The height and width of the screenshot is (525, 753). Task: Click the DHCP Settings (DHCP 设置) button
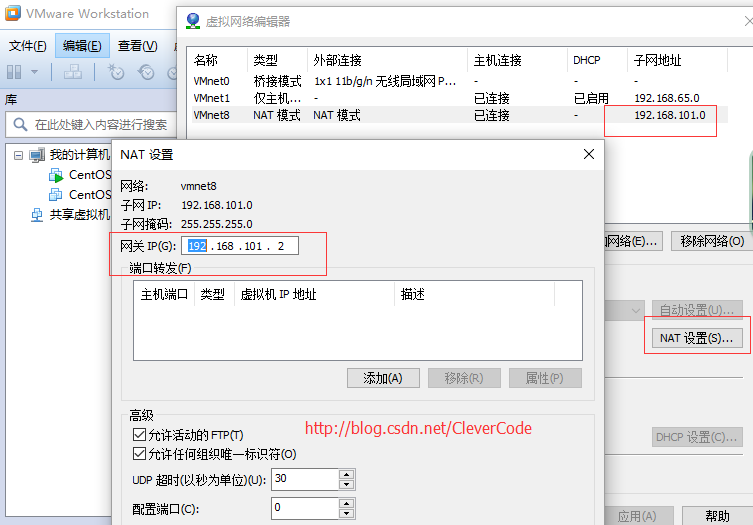coord(697,437)
